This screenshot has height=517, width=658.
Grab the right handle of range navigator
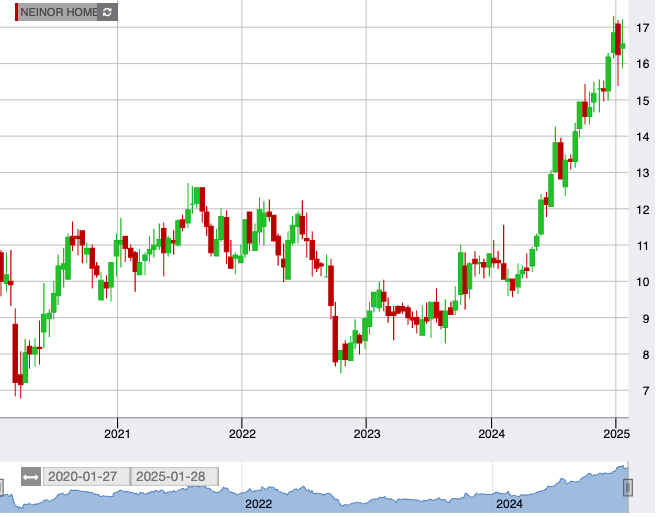pos(628,488)
